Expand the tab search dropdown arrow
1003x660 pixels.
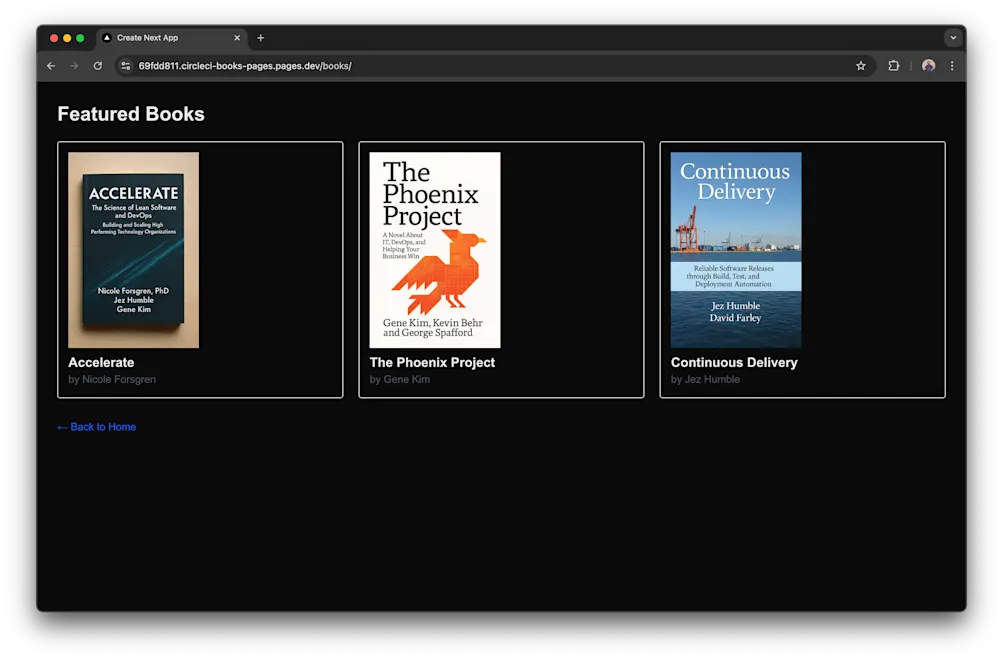click(x=953, y=38)
